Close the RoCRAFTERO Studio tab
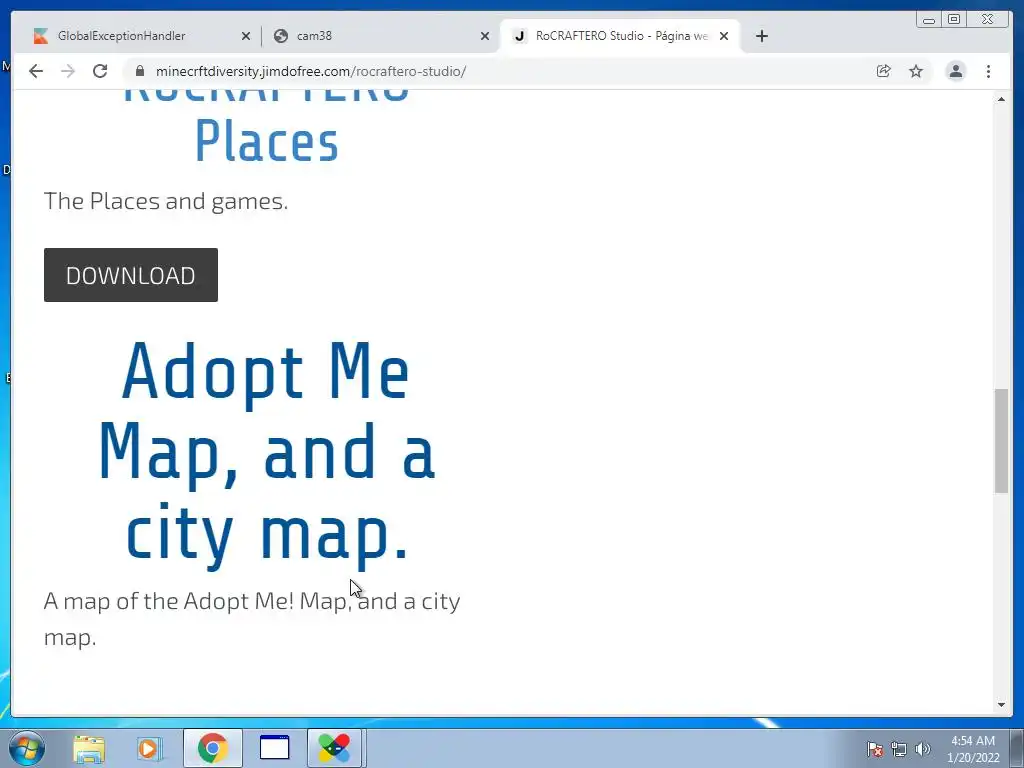 724,36
